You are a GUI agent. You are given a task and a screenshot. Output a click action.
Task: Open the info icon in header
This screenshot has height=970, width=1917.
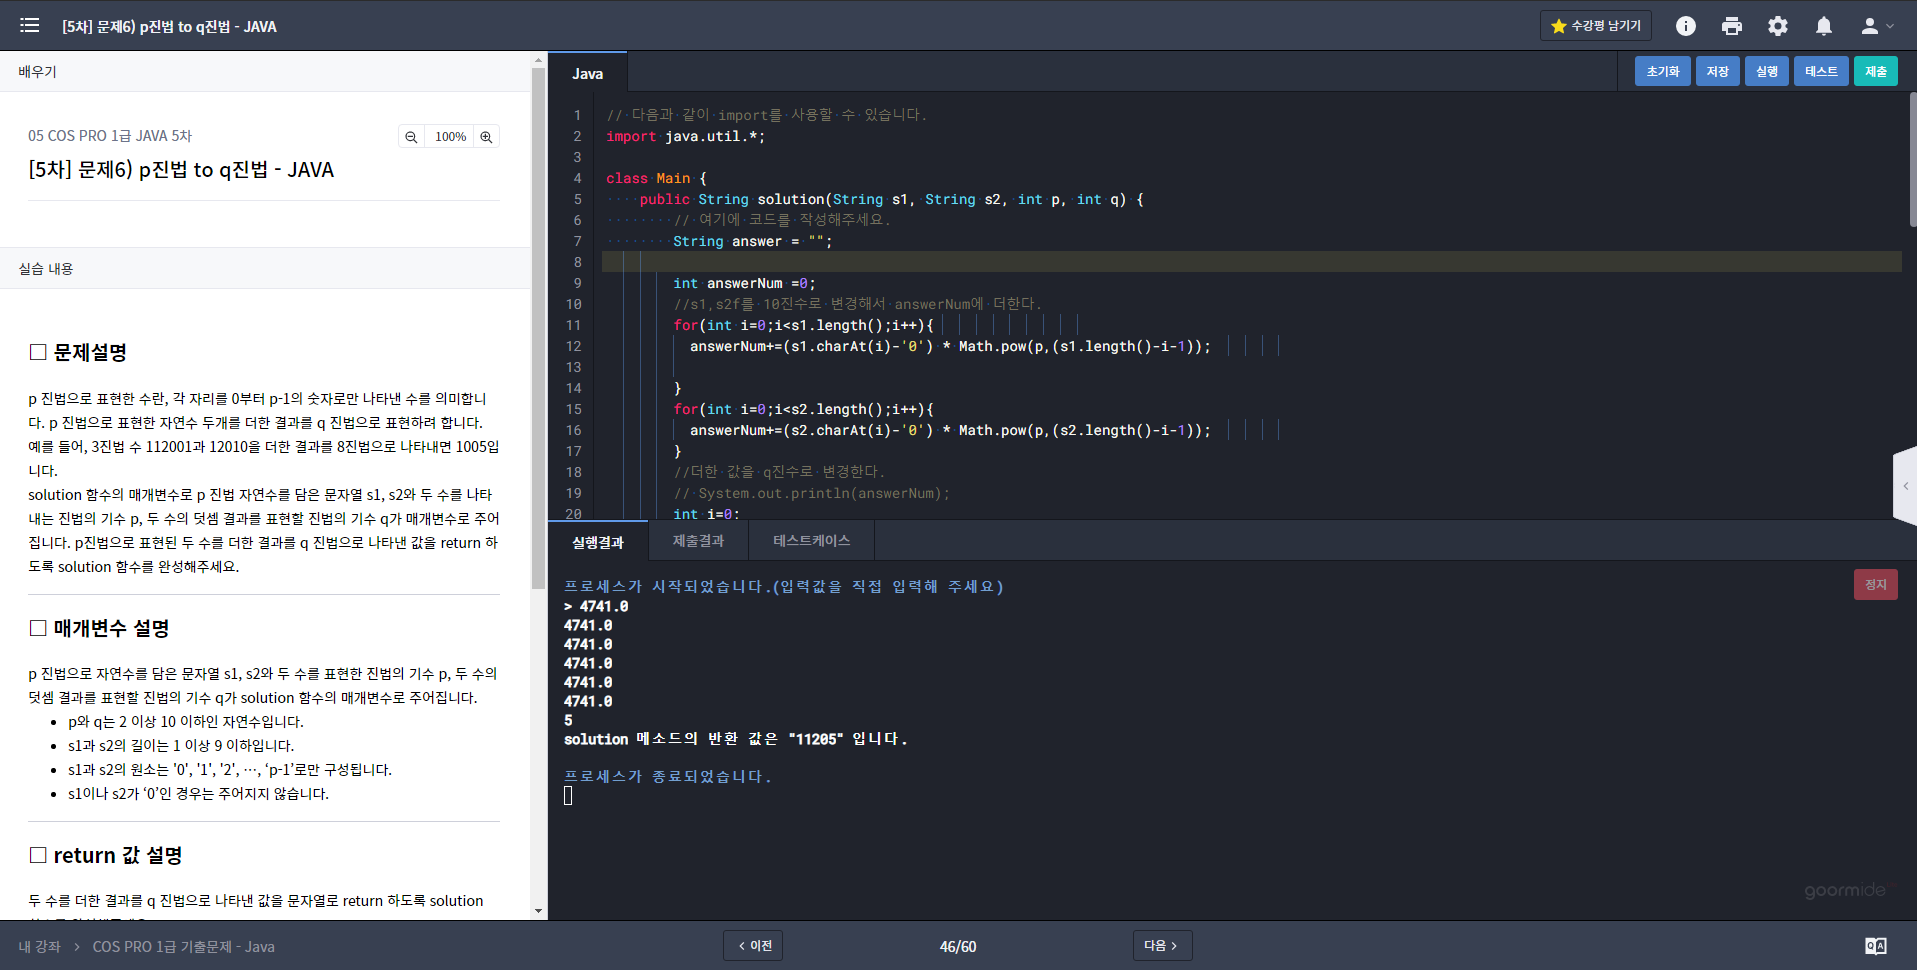point(1686,26)
